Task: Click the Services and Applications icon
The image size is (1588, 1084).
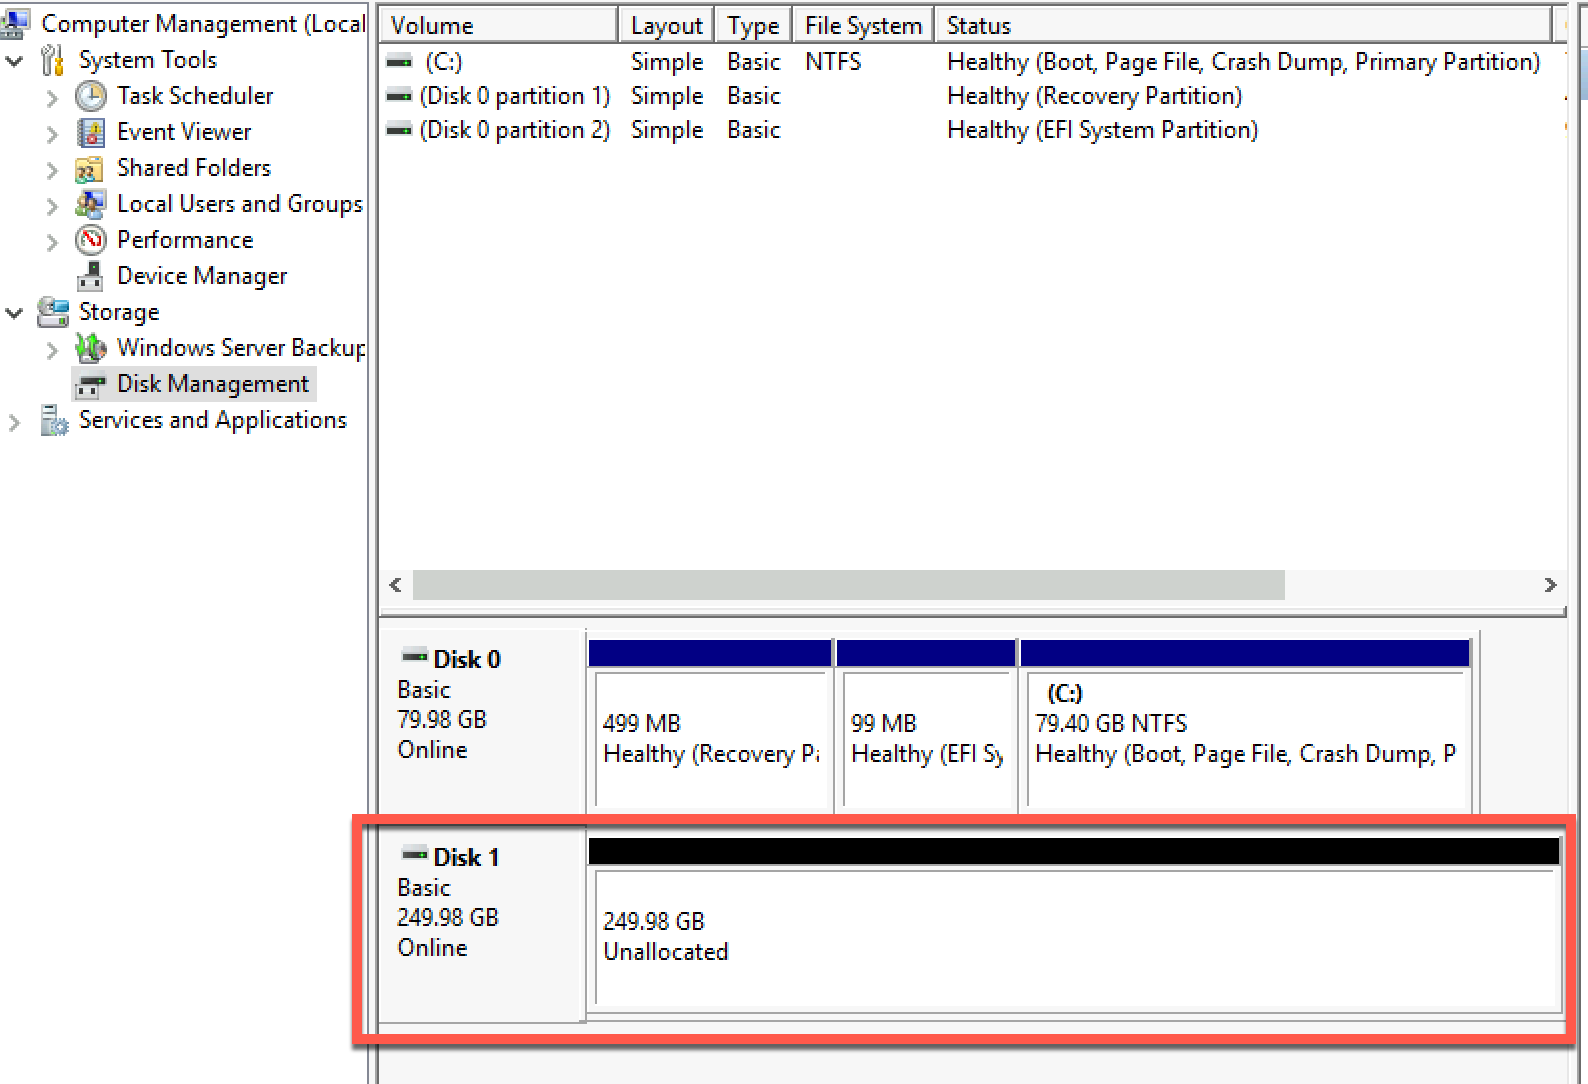Action: 53,420
